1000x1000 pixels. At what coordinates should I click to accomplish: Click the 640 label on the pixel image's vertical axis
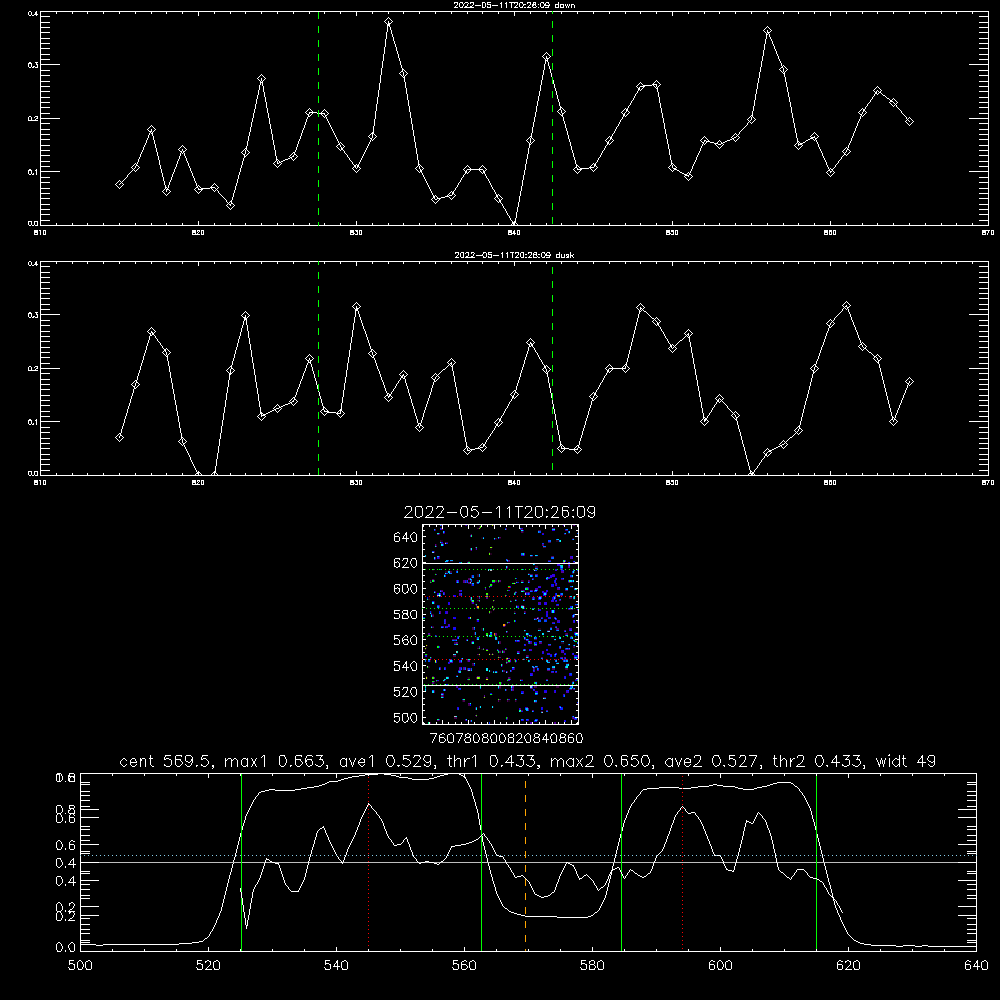(406, 538)
